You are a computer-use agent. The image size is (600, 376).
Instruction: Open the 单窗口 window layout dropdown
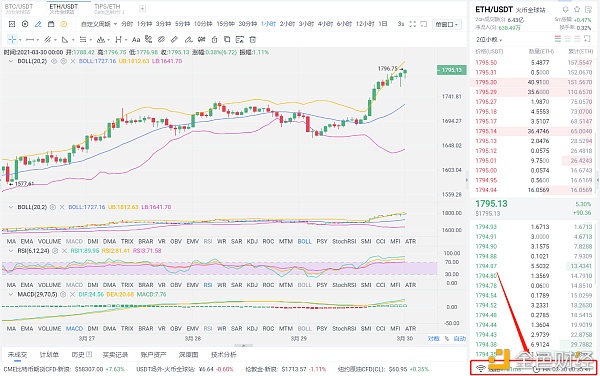pos(447,24)
